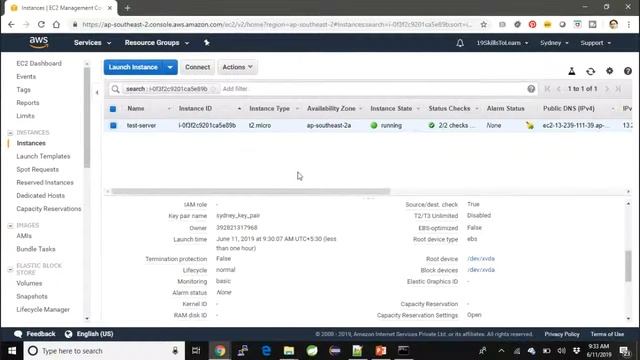Expand the Resource Groups menu
Viewport: 640px width, 360px height.
(x=157, y=43)
